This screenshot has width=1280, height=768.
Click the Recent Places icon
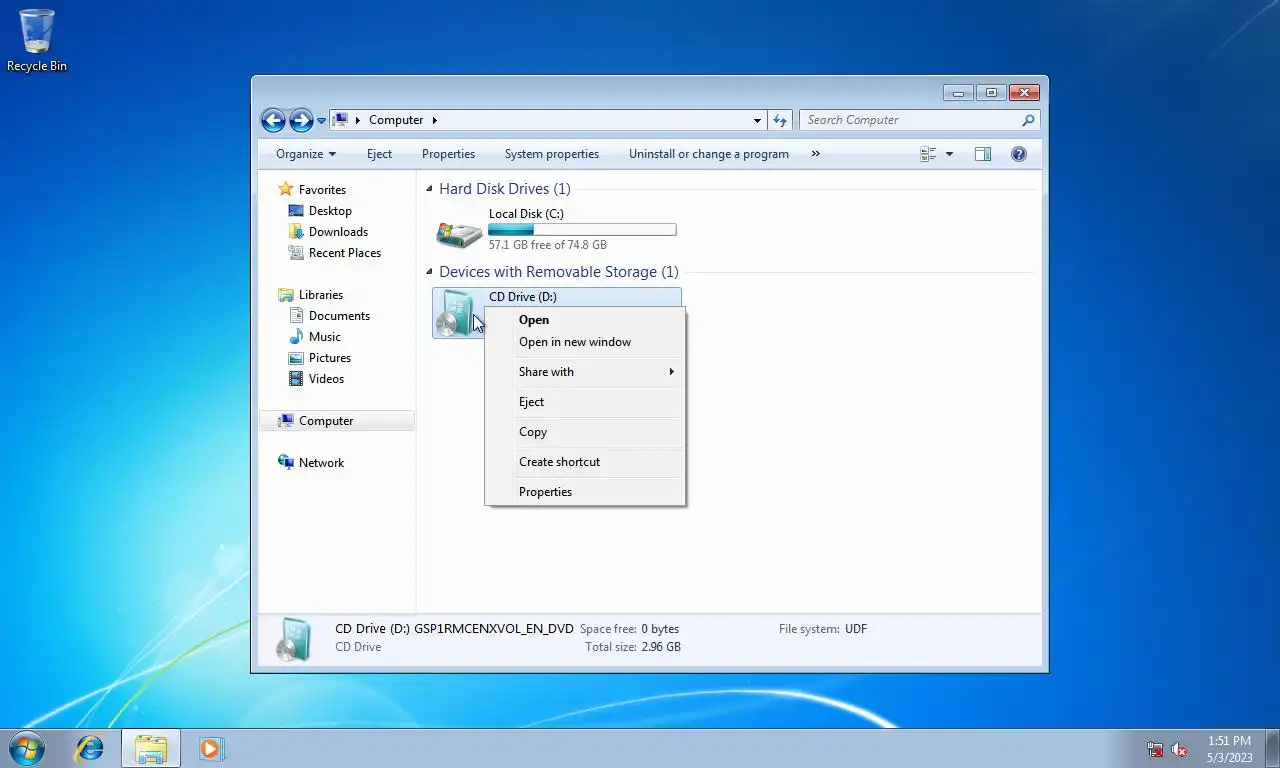coord(296,253)
